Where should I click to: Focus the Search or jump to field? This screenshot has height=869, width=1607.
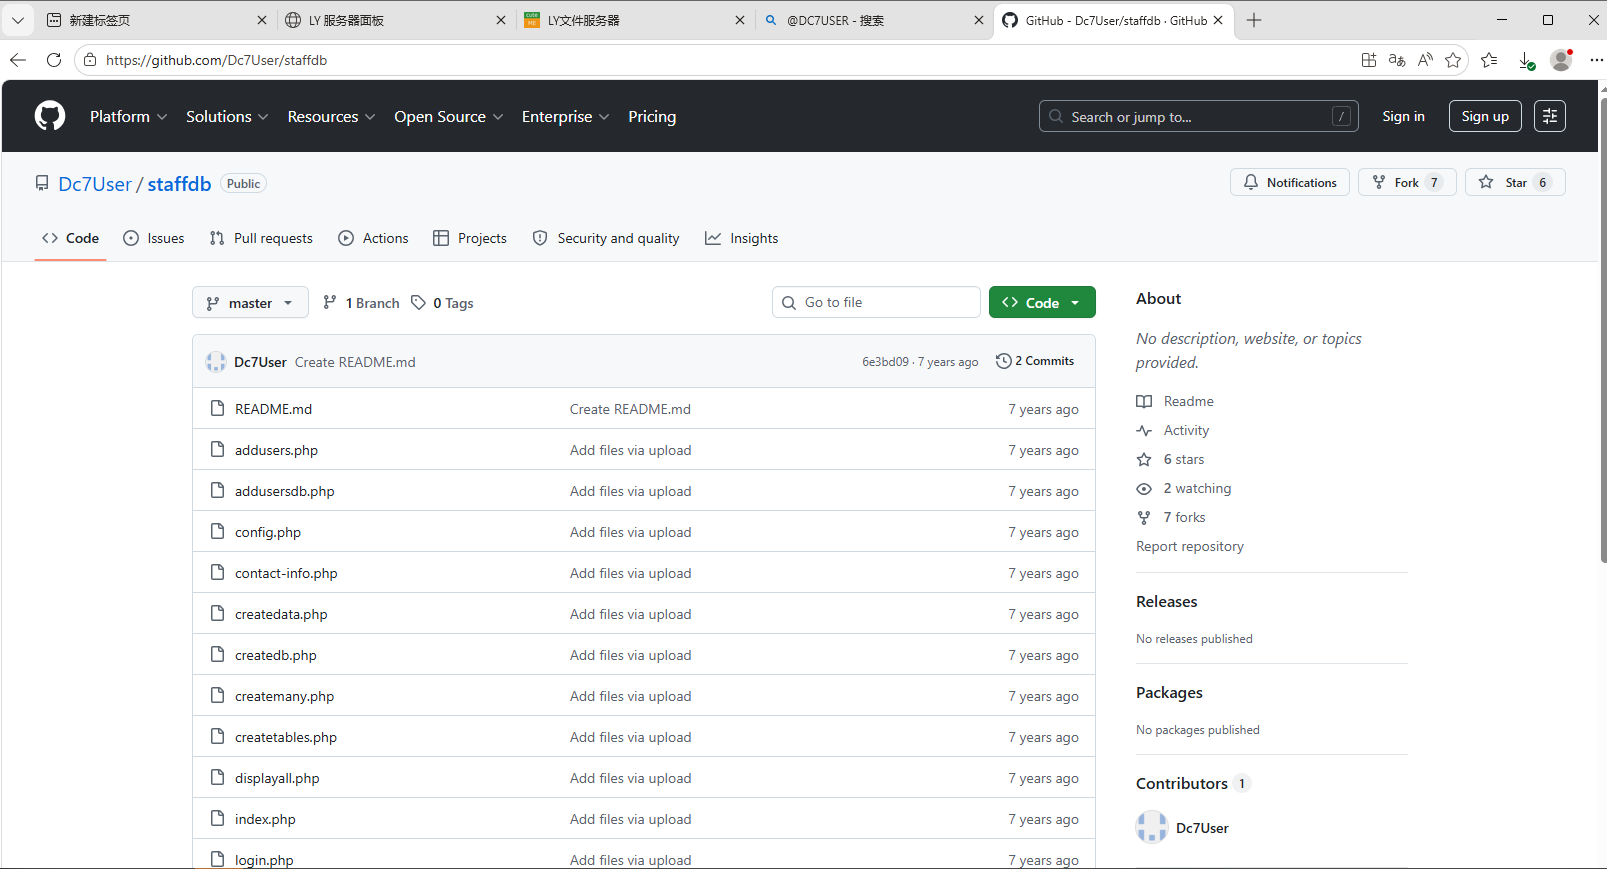(1198, 116)
